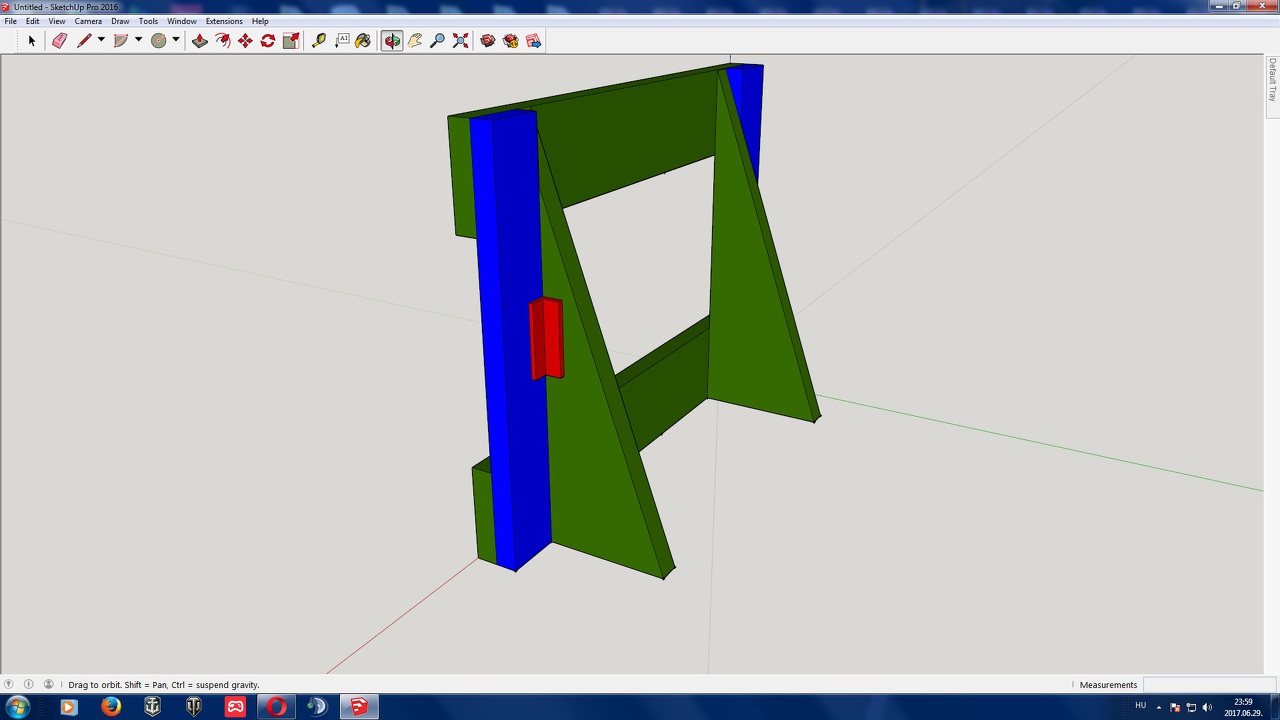Select the Circle shape tool
1280x720 pixels.
[158, 41]
